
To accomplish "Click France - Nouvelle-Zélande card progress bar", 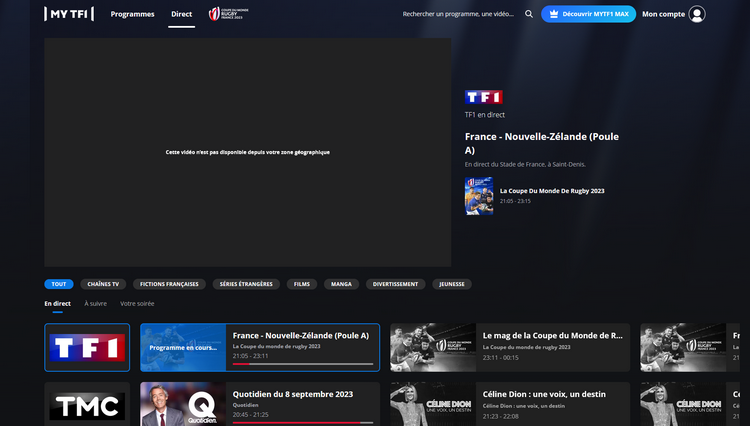I will click(x=303, y=364).
